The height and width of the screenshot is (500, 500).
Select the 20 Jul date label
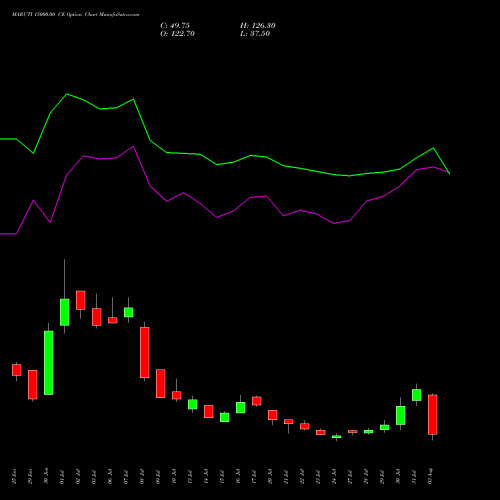pos(270,476)
